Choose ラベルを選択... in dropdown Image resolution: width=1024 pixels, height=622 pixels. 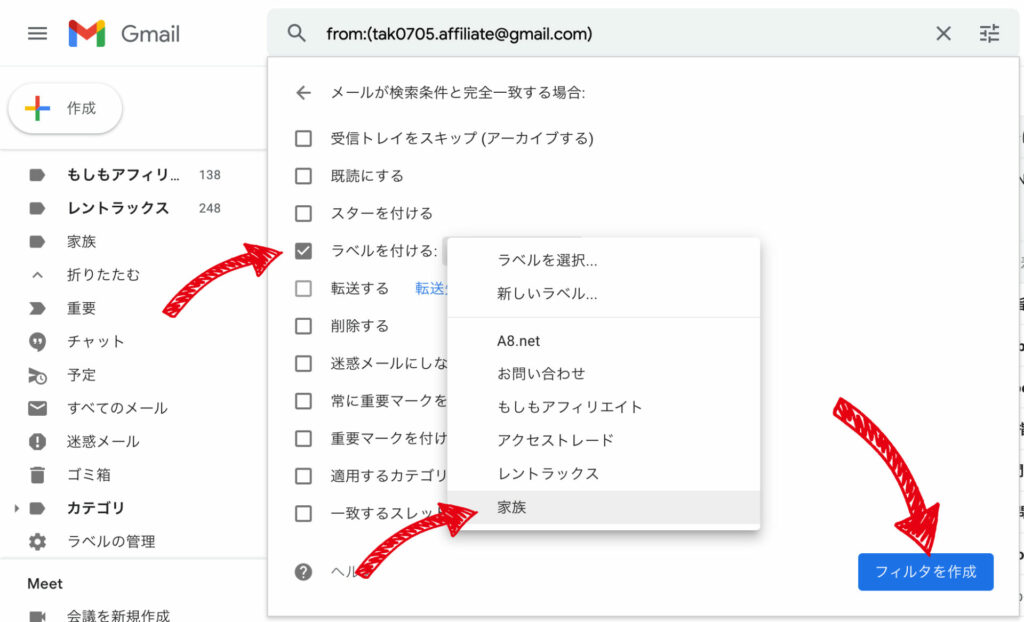coord(603,260)
